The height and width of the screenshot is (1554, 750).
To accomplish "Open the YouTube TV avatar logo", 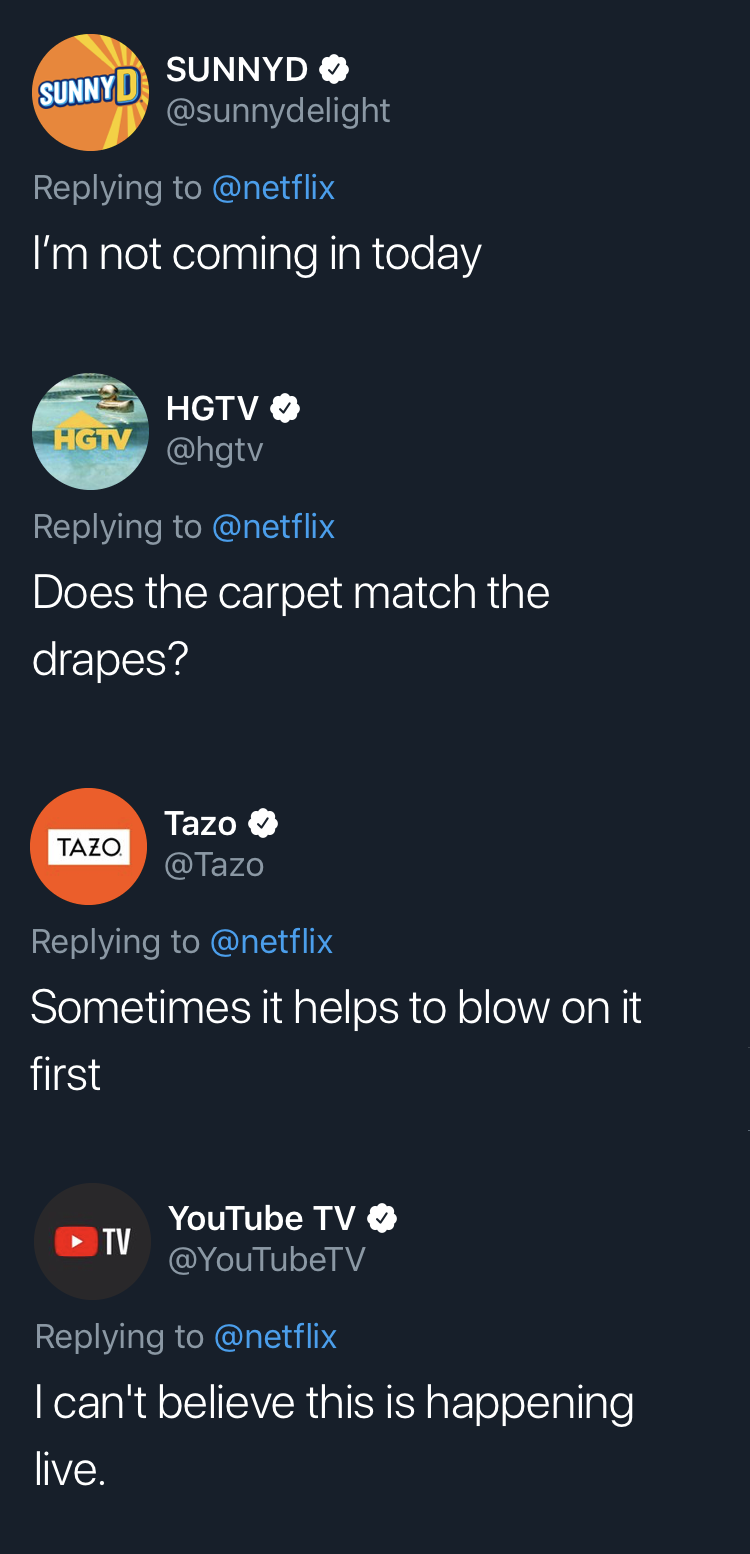I will point(93,1241).
